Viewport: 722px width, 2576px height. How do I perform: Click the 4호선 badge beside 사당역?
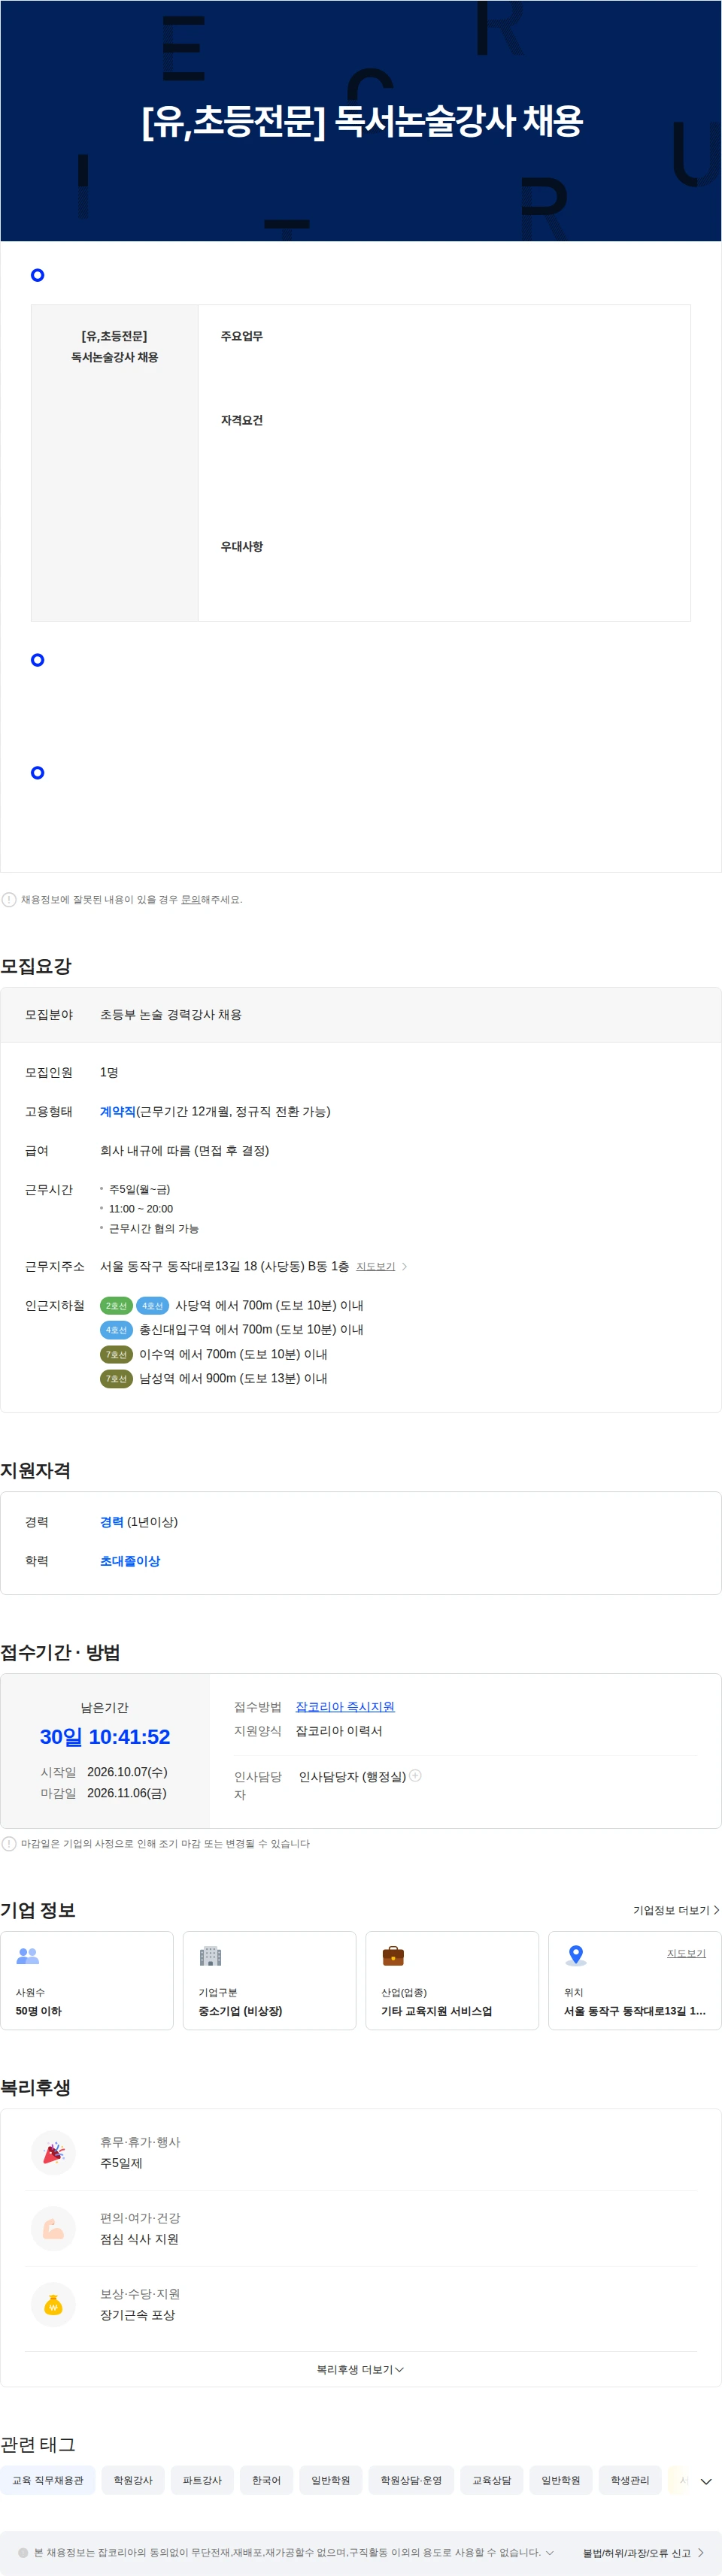coord(152,1305)
